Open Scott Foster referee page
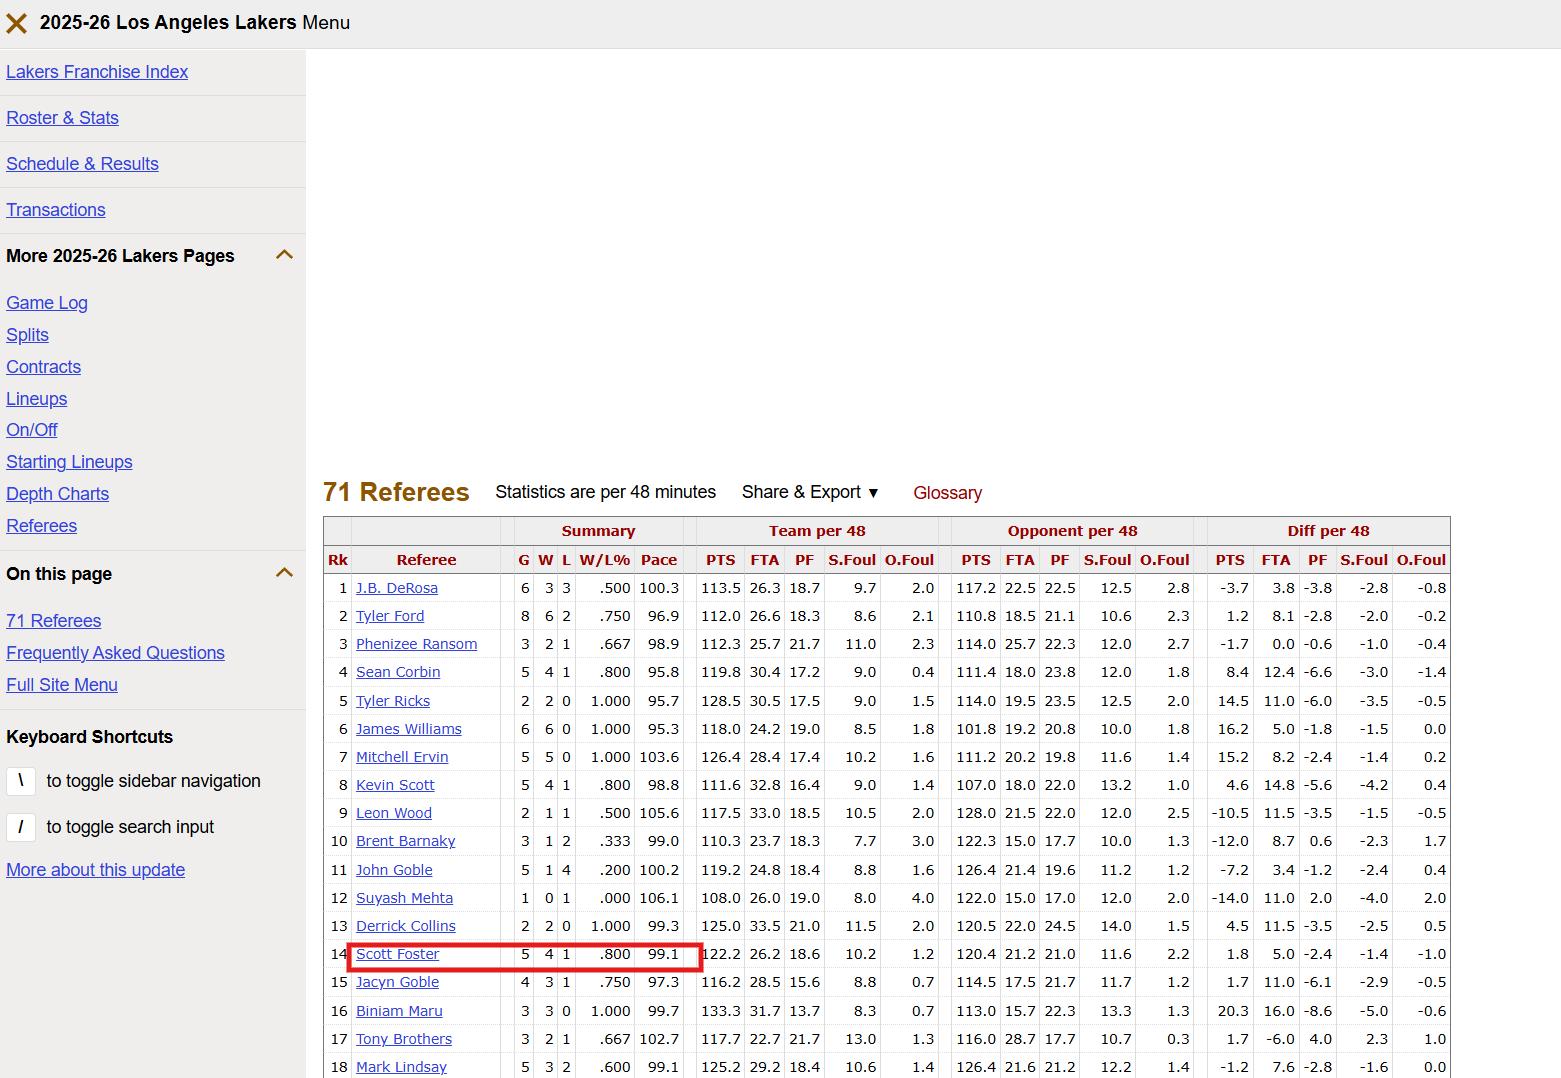The image size is (1561, 1078). (397, 954)
